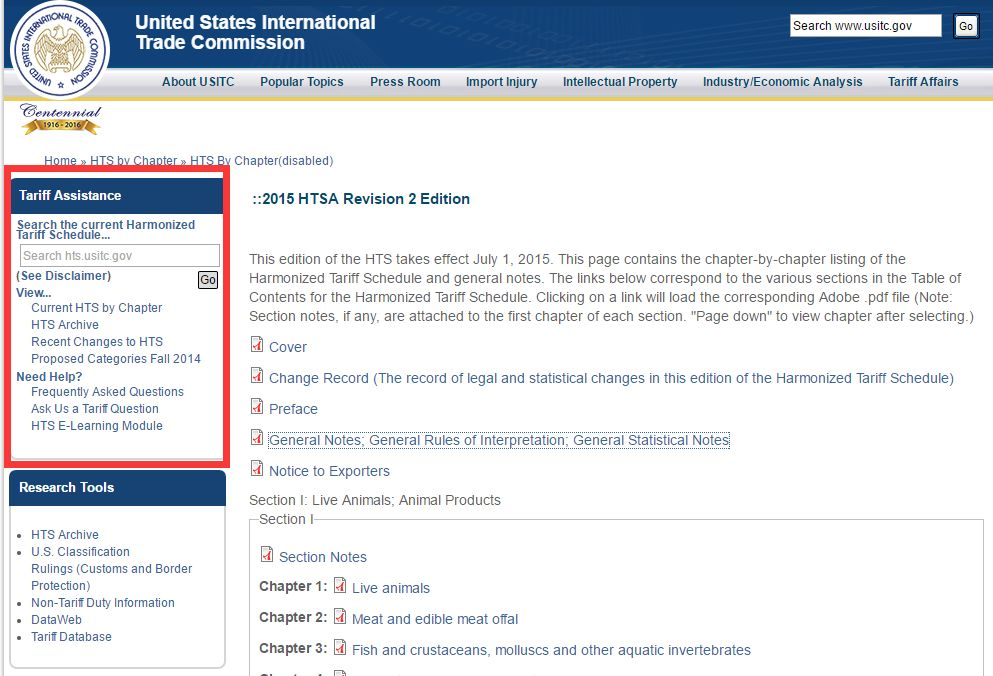Open Meat and edible meat offal link

(435, 619)
